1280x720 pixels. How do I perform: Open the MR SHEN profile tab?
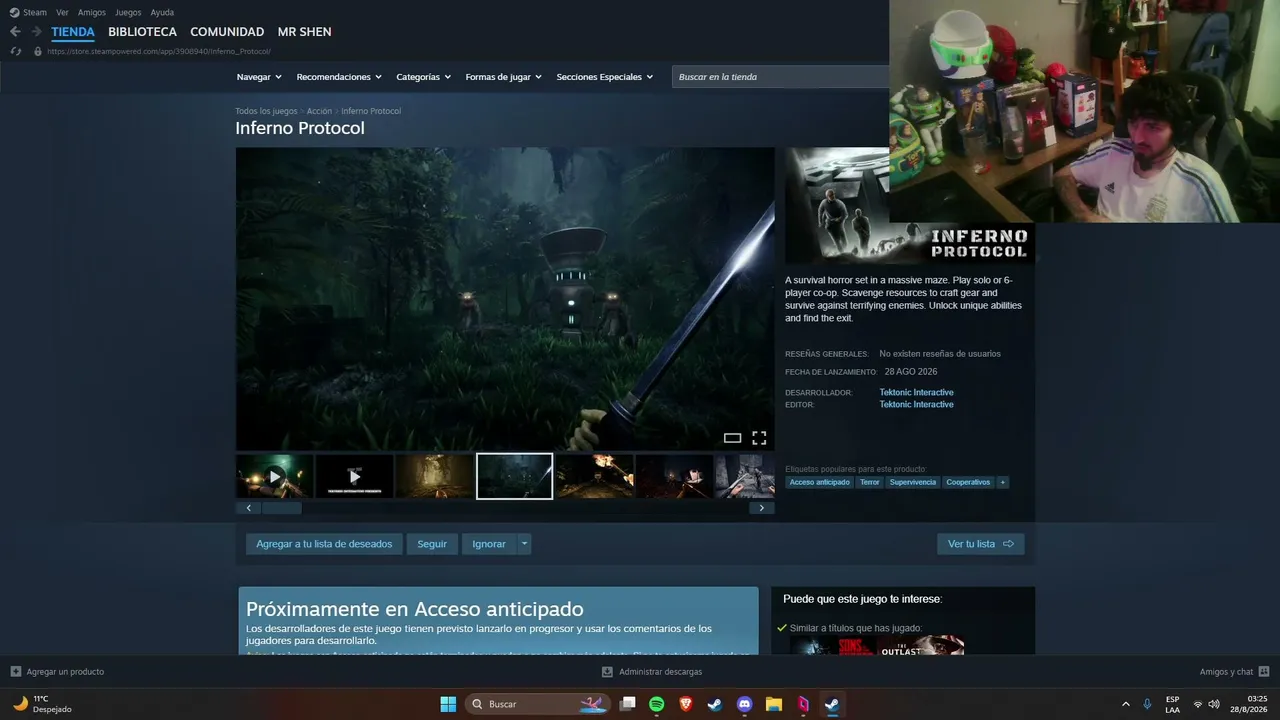(305, 32)
